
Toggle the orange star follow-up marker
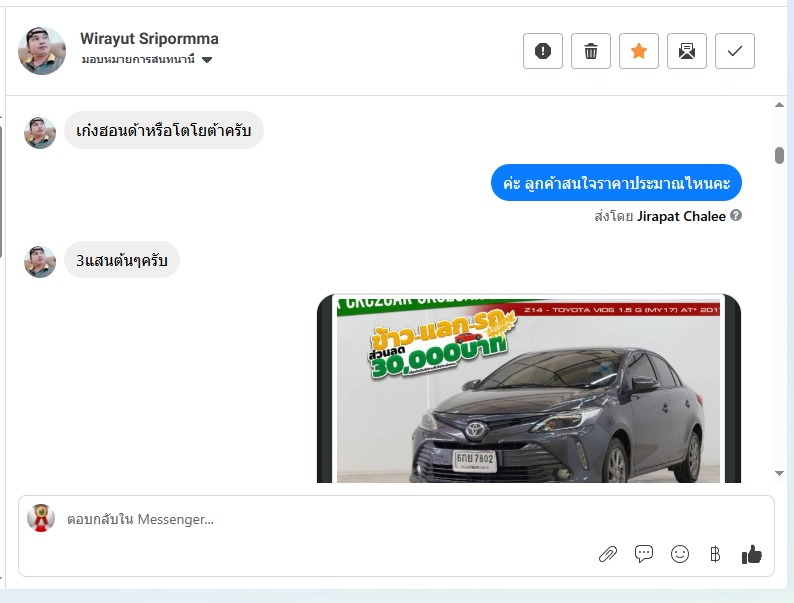pyautogui.click(x=639, y=51)
